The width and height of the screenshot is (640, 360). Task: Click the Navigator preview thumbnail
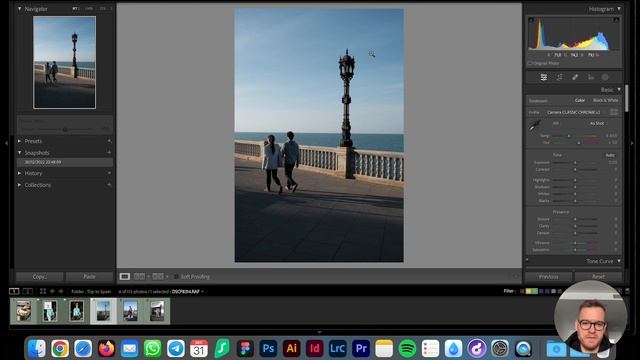(x=64, y=62)
